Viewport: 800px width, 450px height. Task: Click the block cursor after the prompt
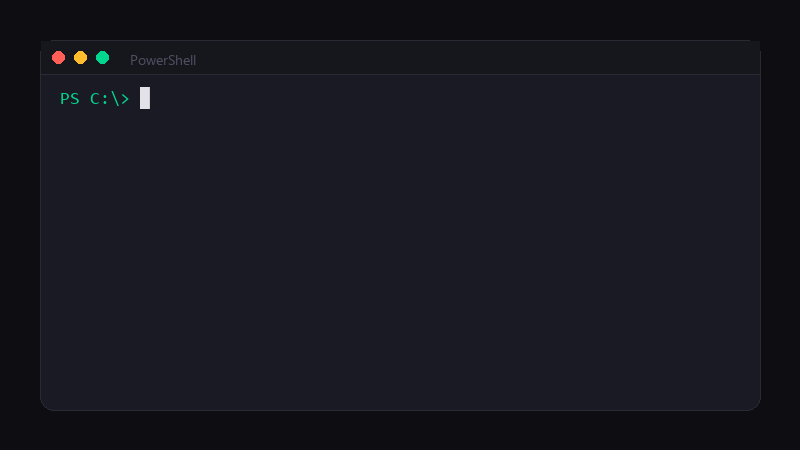(x=145, y=98)
